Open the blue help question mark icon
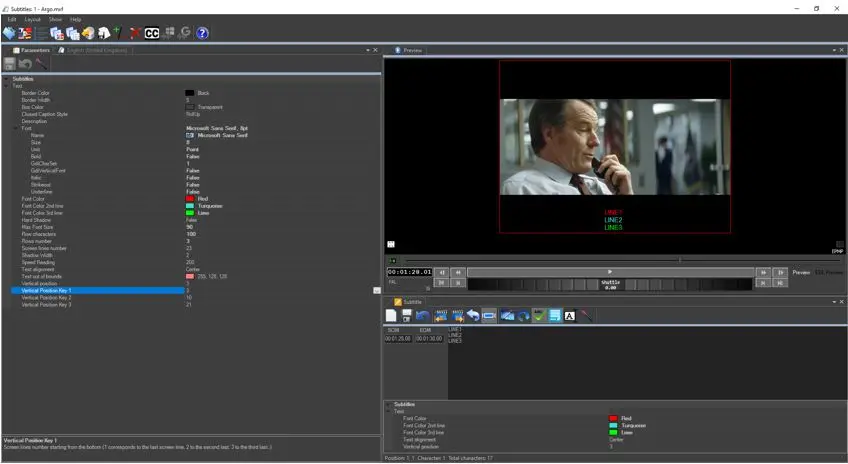This screenshot has width=848, height=464. (202, 33)
